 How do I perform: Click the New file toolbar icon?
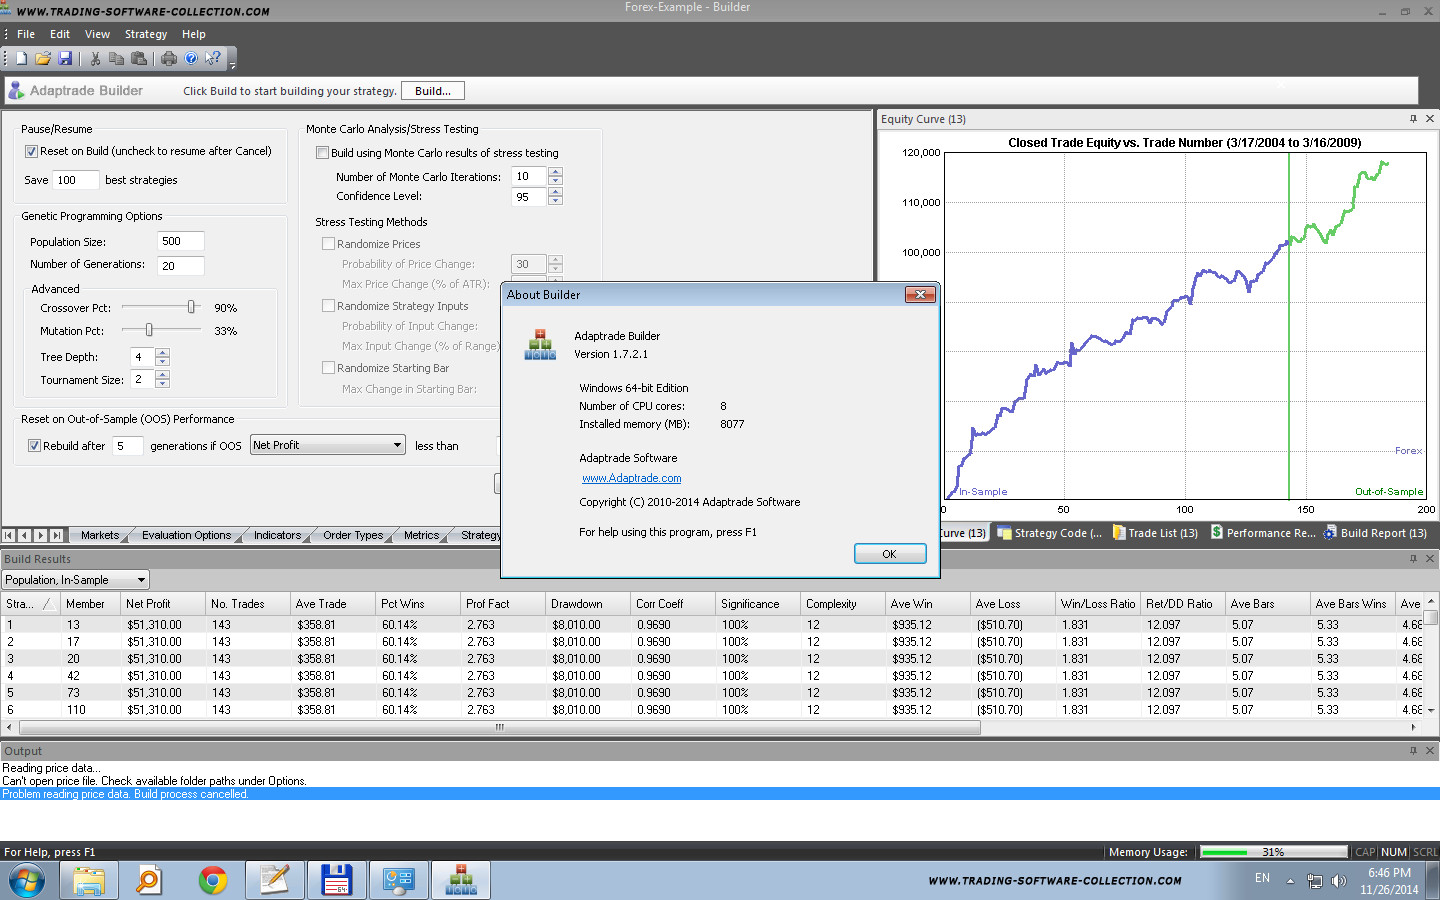[21, 59]
